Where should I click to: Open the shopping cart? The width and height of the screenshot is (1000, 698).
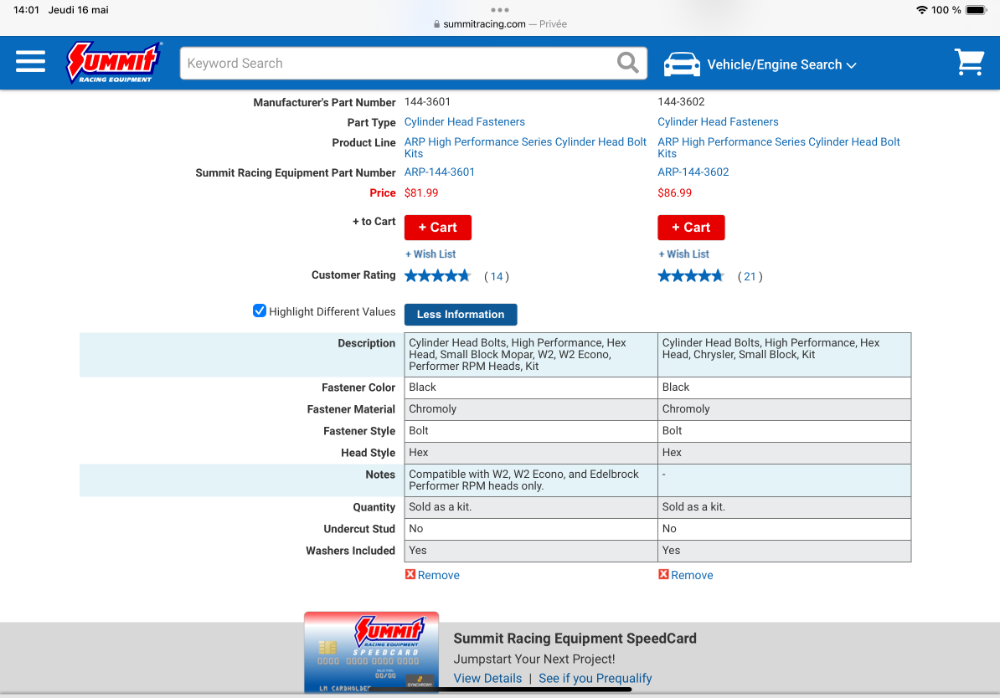[x=969, y=63]
